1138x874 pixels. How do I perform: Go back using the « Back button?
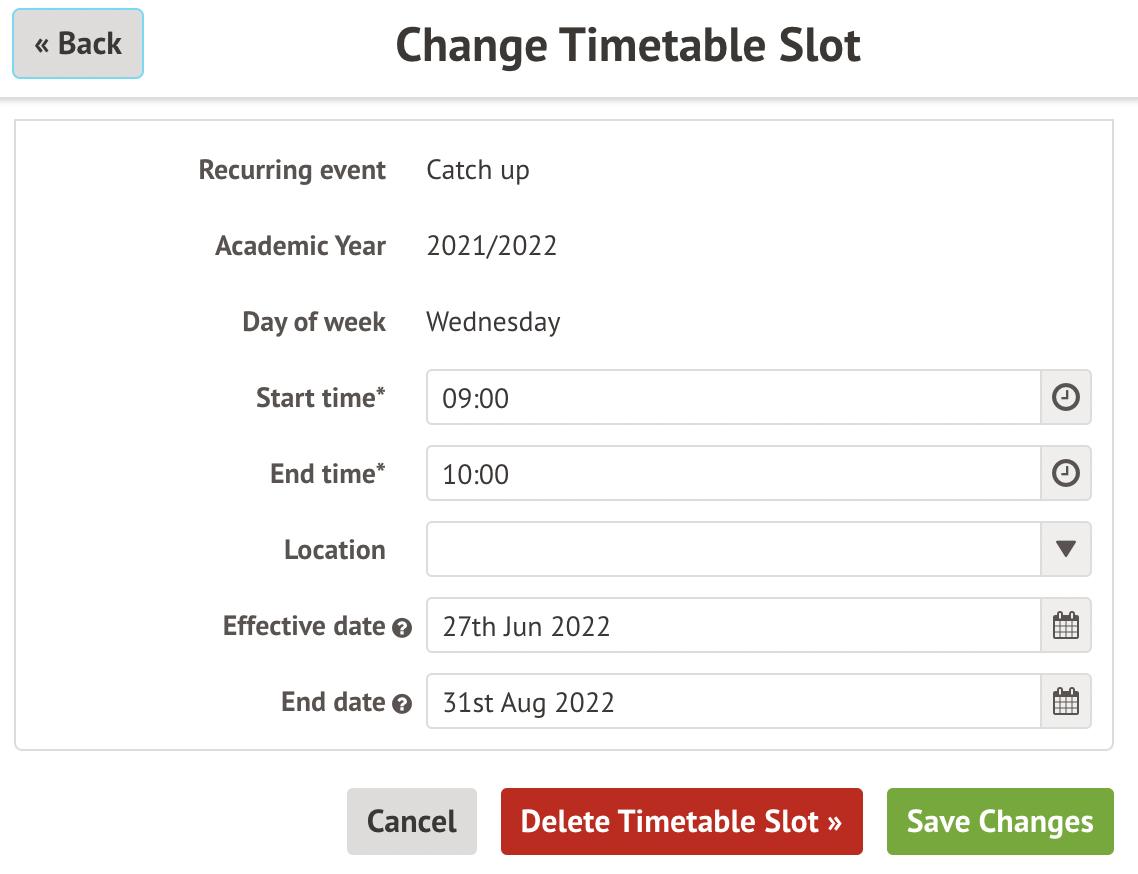pyautogui.click(x=78, y=44)
